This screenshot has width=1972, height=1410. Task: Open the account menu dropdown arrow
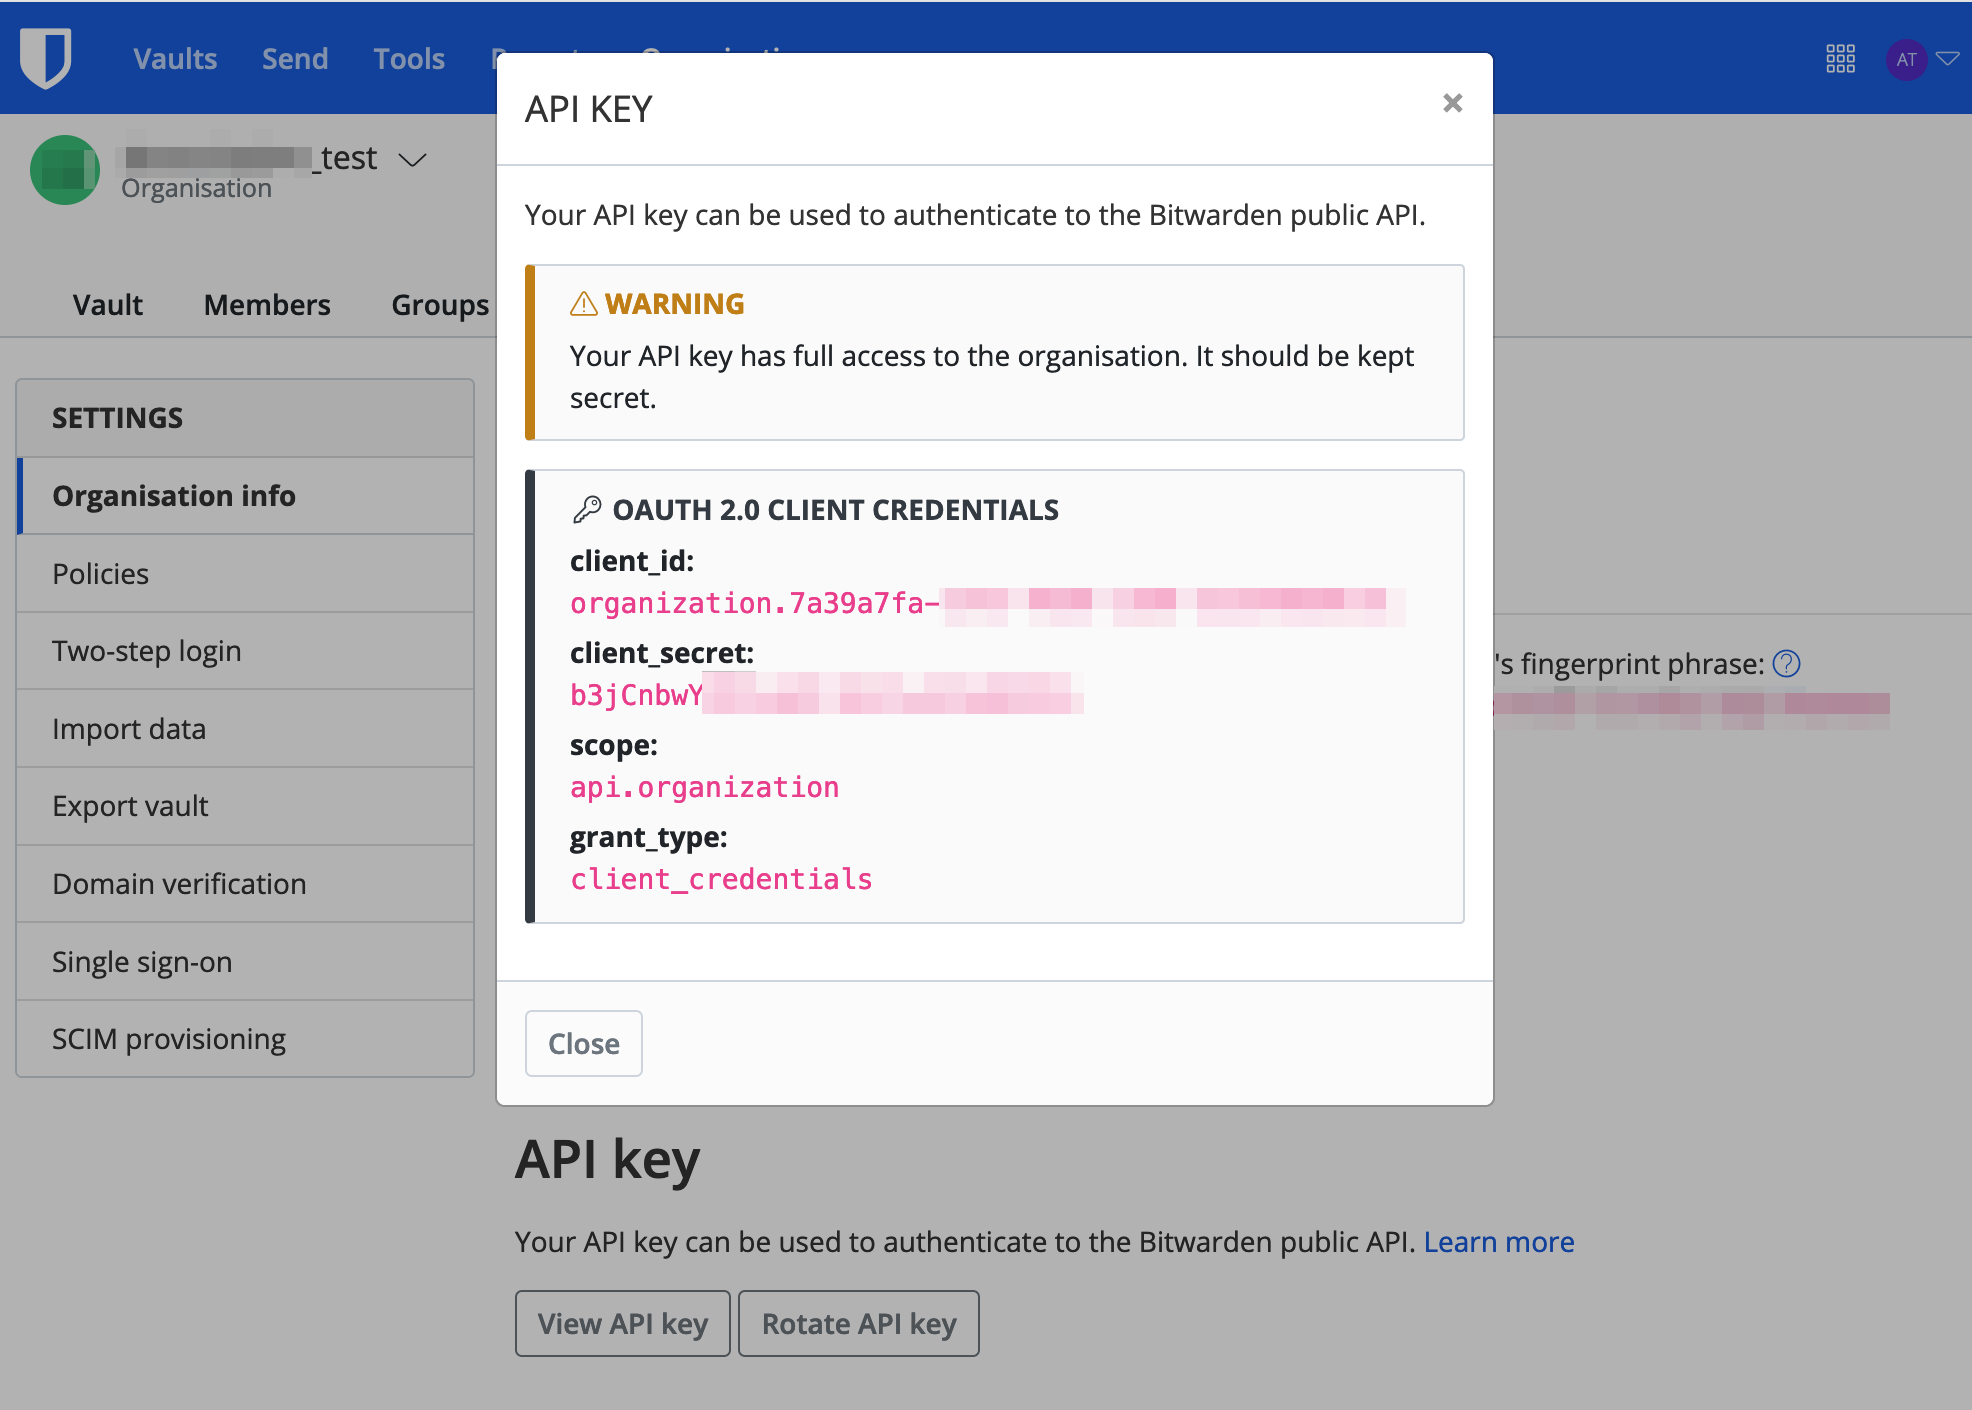pos(1947,59)
